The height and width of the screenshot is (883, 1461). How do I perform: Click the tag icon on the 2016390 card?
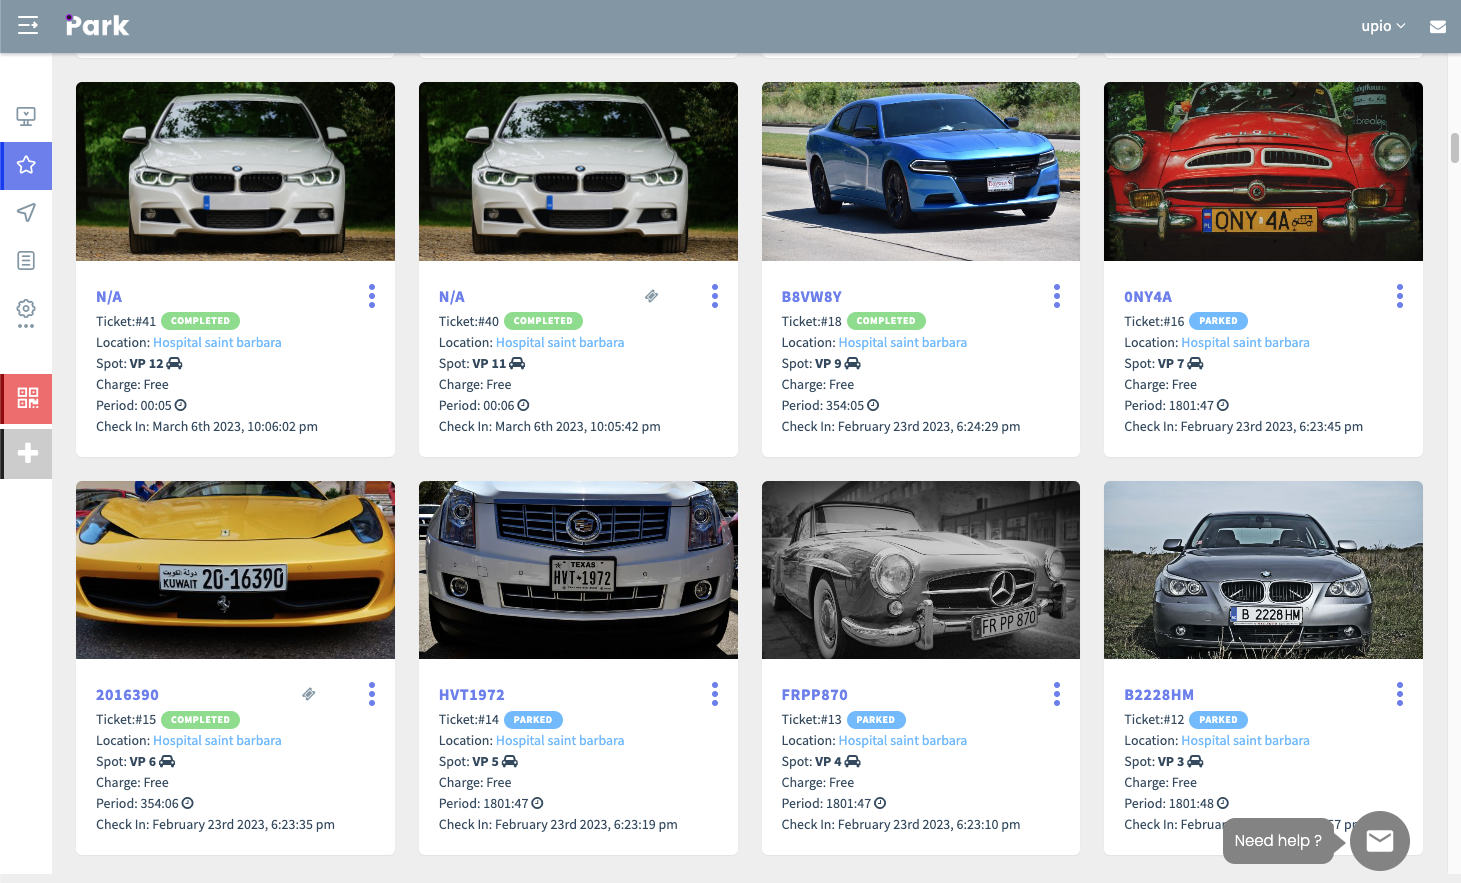[308, 693]
